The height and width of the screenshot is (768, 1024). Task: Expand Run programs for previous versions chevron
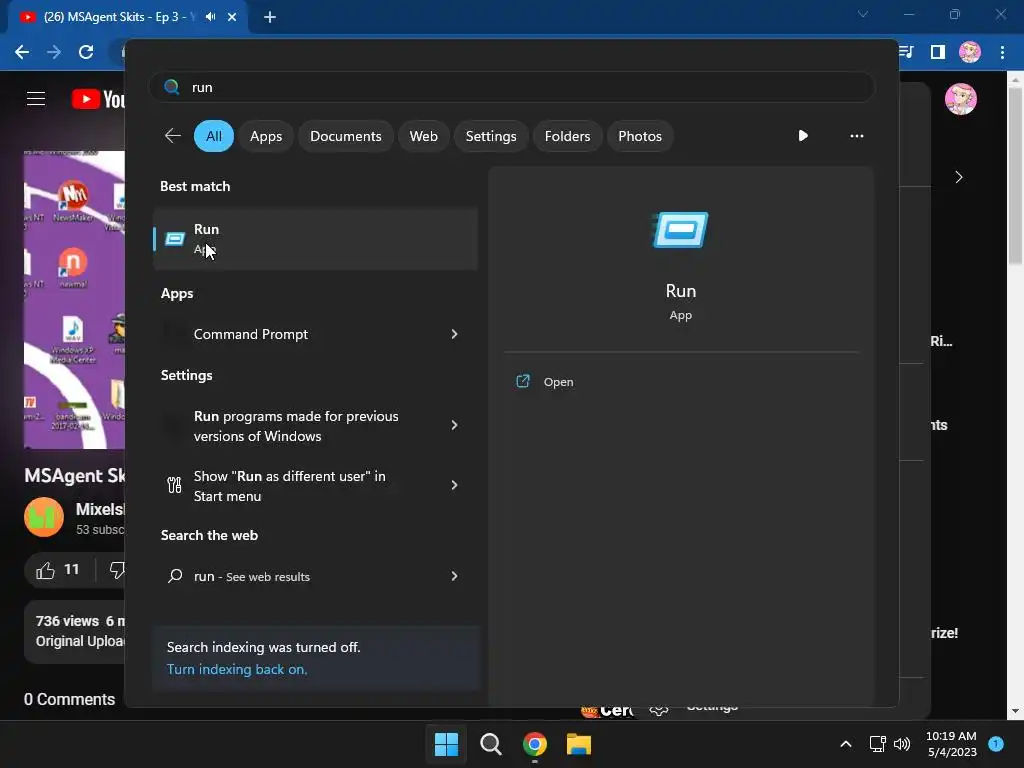point(454,425)
